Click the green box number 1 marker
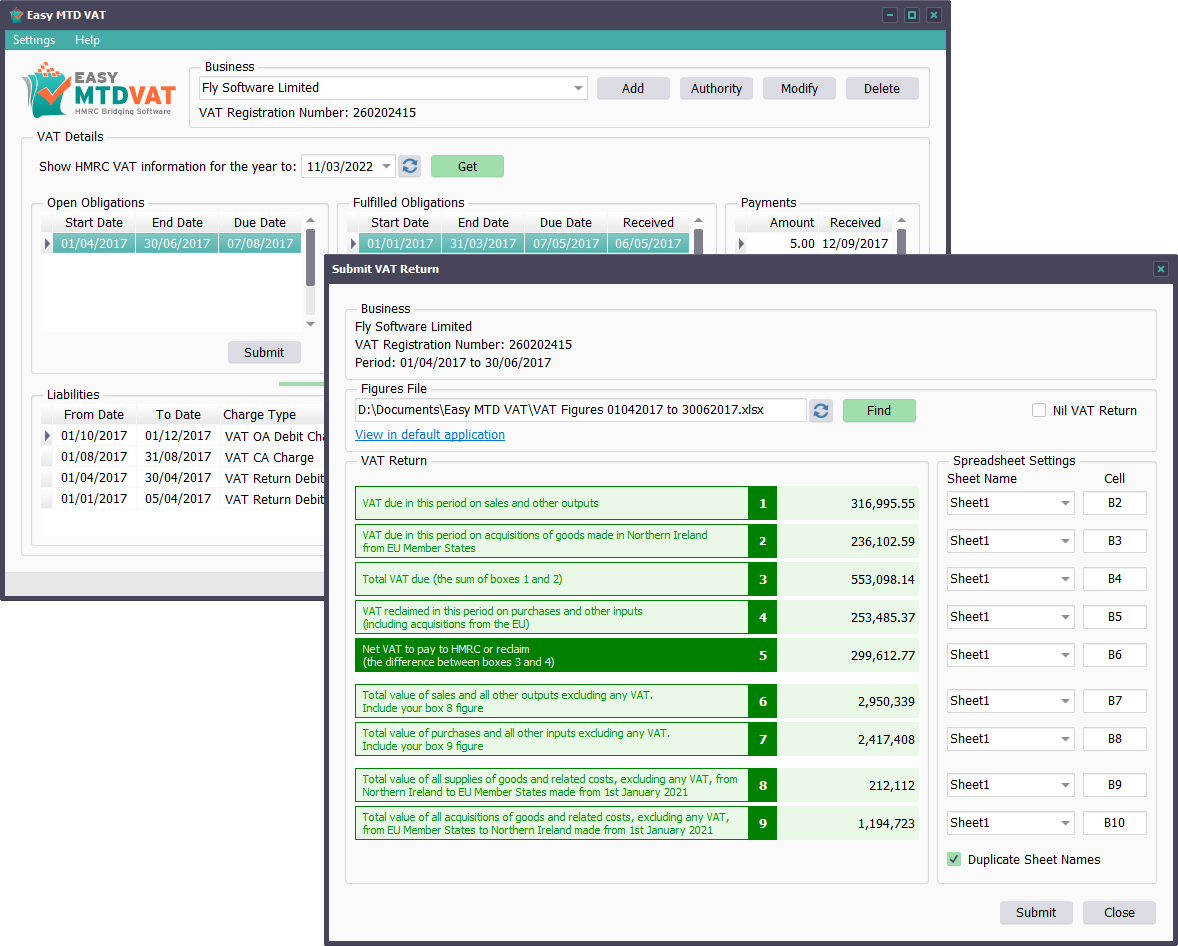Image resolution: width=1178 pixels, height=946 pixels. pyautogui.click(x=763, y=503)
